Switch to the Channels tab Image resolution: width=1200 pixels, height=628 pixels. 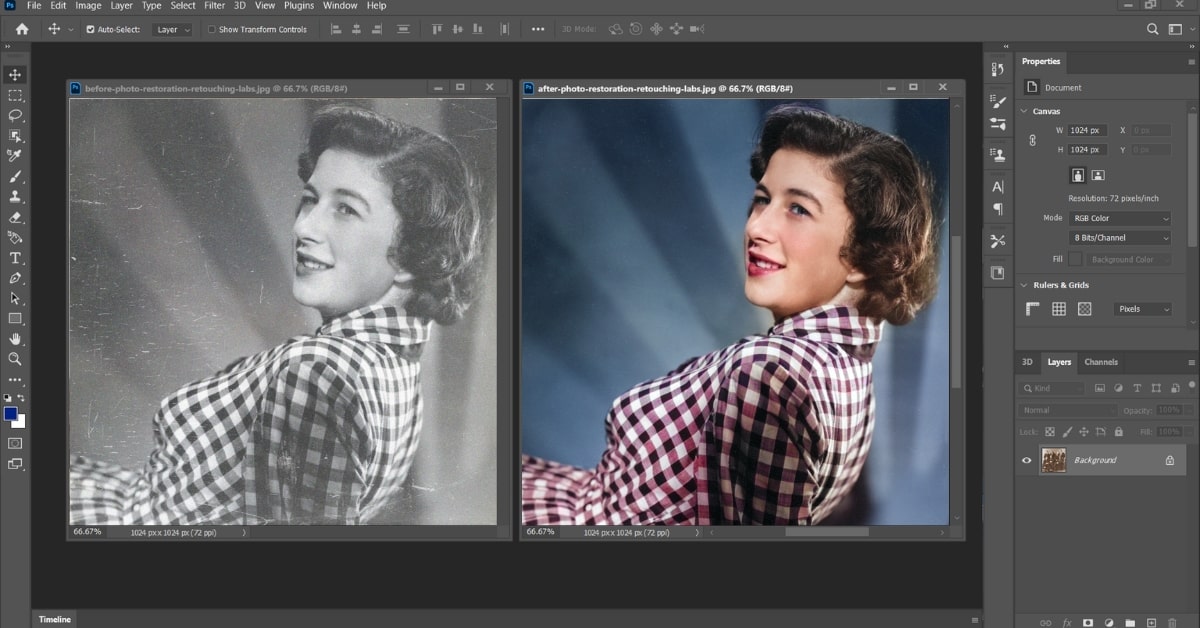[1101, 362]
